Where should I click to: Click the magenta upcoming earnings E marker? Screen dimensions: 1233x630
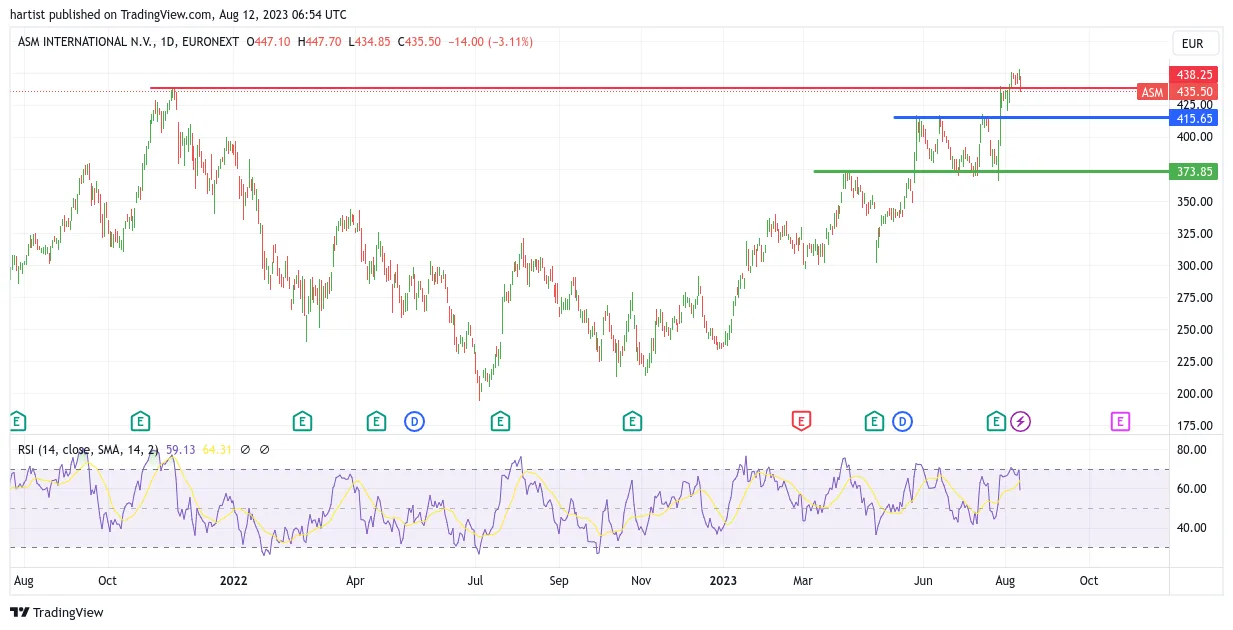[1120, 421]
